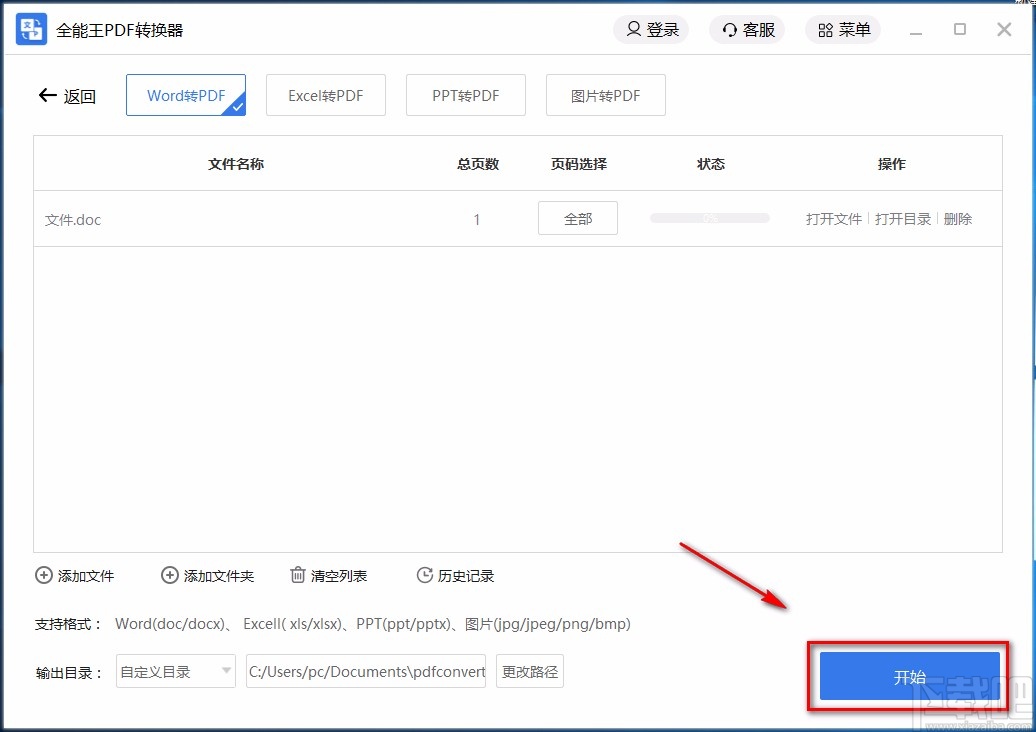Click the progress bar for 文件.doc
1036x732 pixels.
[709, 217]
